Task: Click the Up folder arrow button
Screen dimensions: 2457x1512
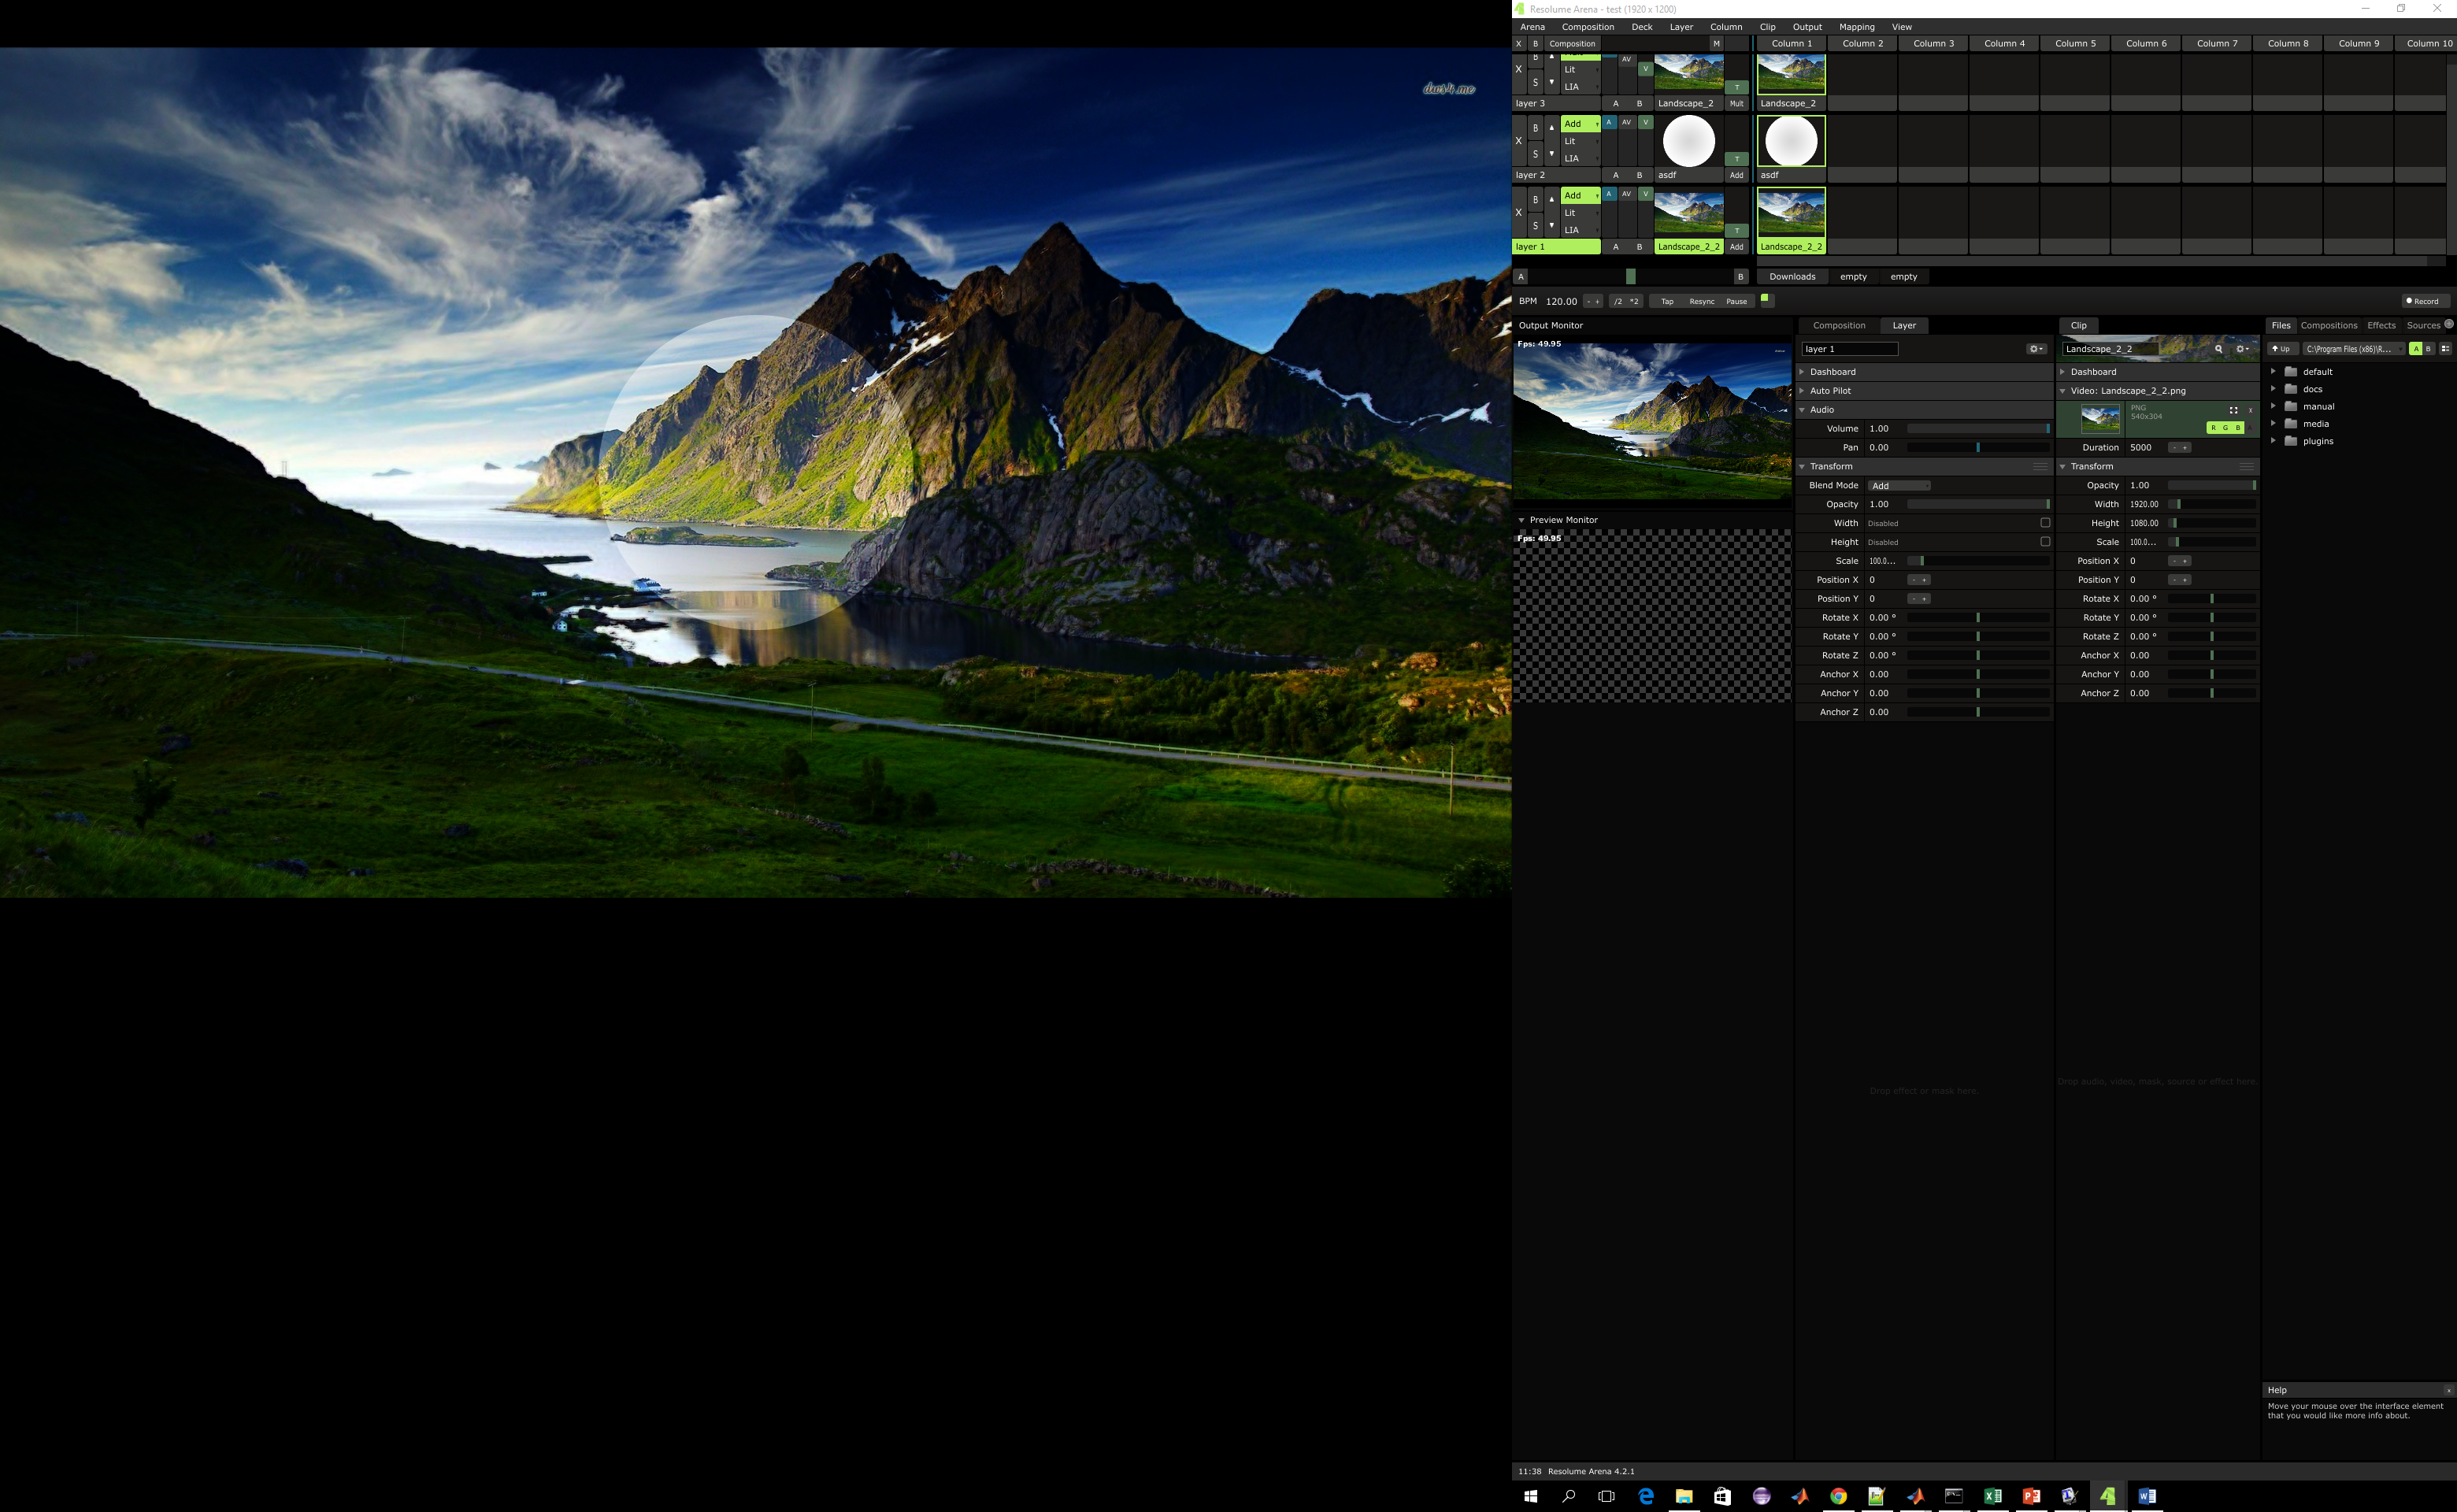Action: (x=2281, y=349)
